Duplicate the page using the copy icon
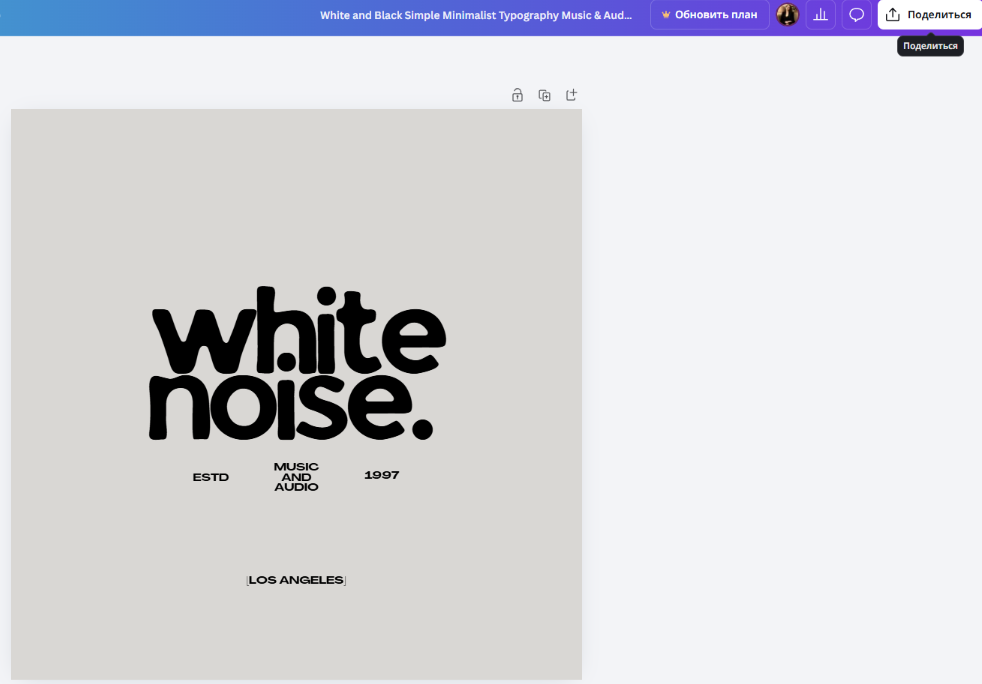Viewport: 982px width, 684px height. pyautogui.click(x=544, y=96)
